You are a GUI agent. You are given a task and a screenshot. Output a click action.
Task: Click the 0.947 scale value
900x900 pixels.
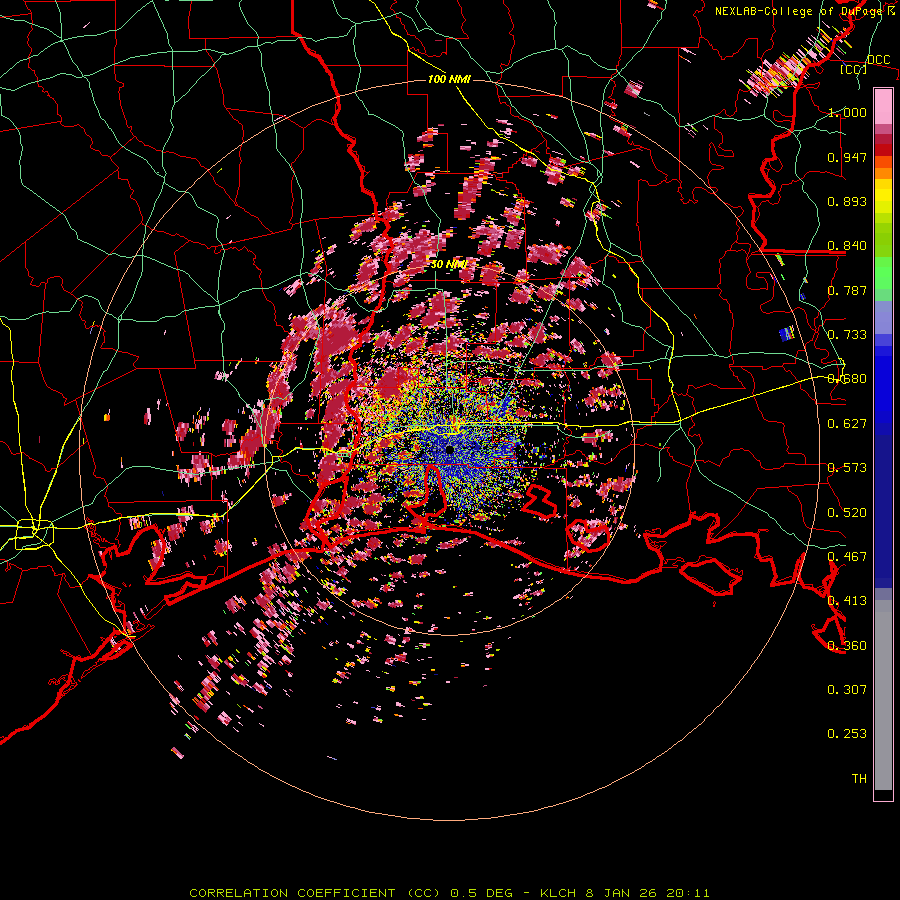[x=847, y=157]
